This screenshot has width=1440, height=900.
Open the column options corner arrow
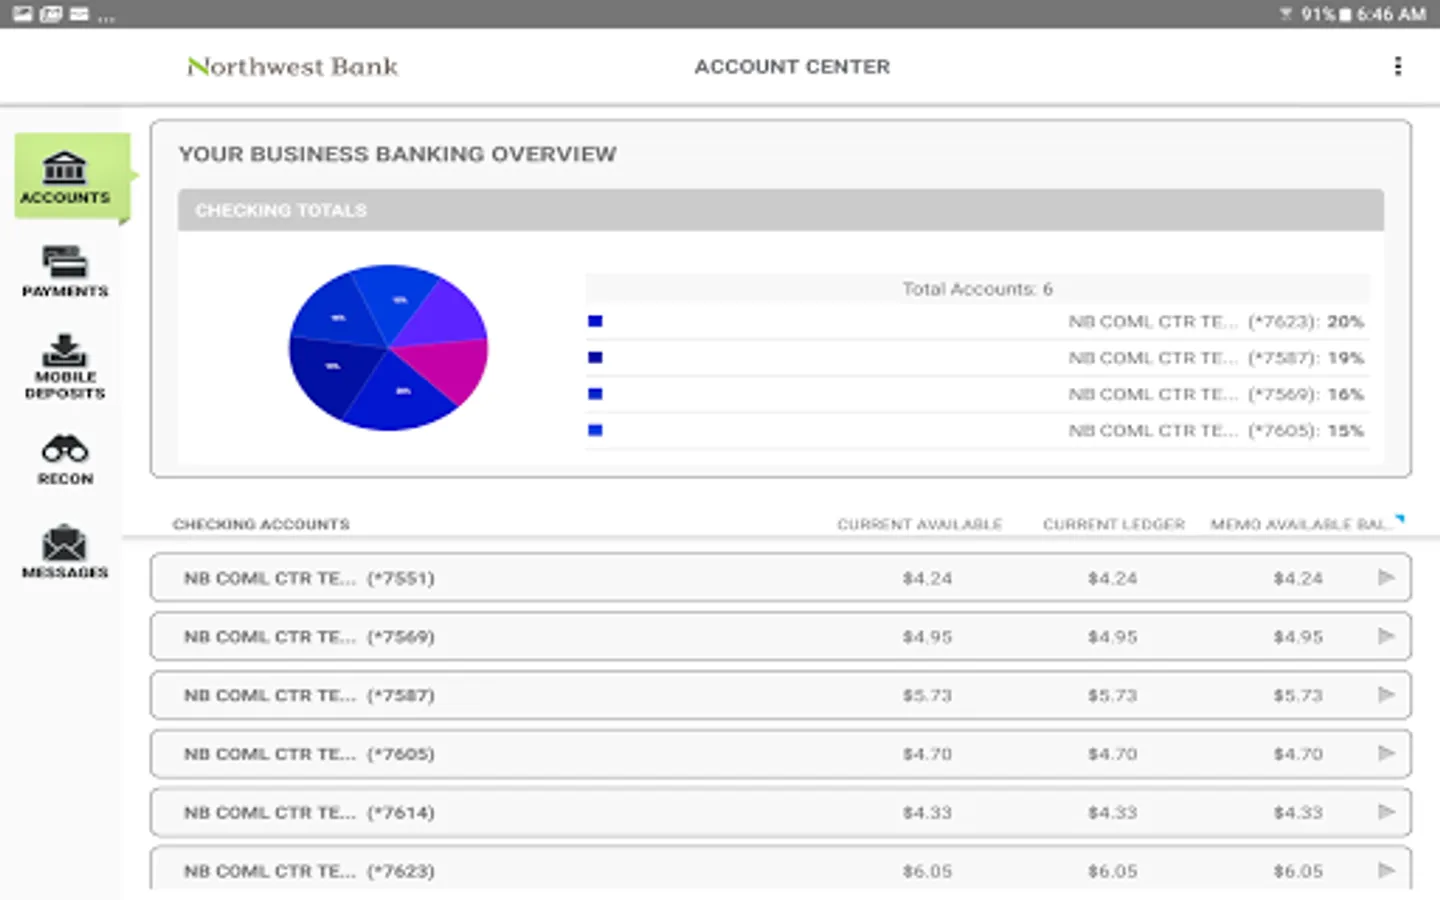1400,518
